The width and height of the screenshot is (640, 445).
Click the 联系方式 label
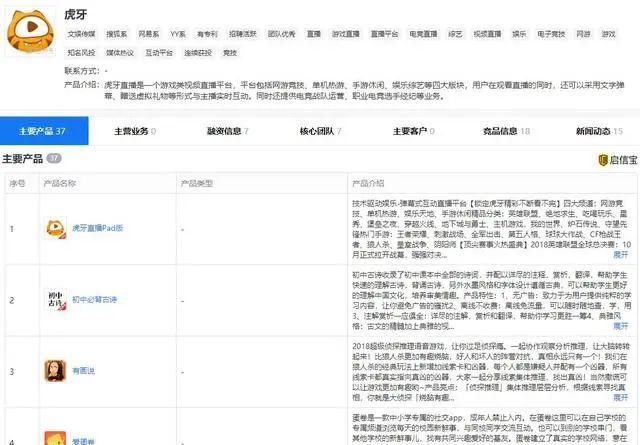point(81,71)
